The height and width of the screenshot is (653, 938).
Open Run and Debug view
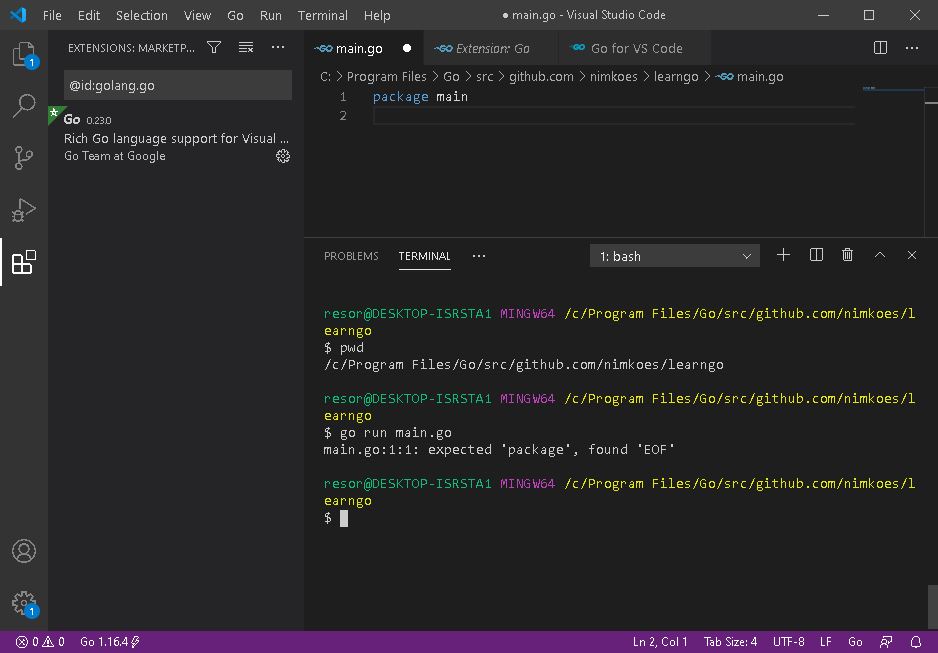24,210
